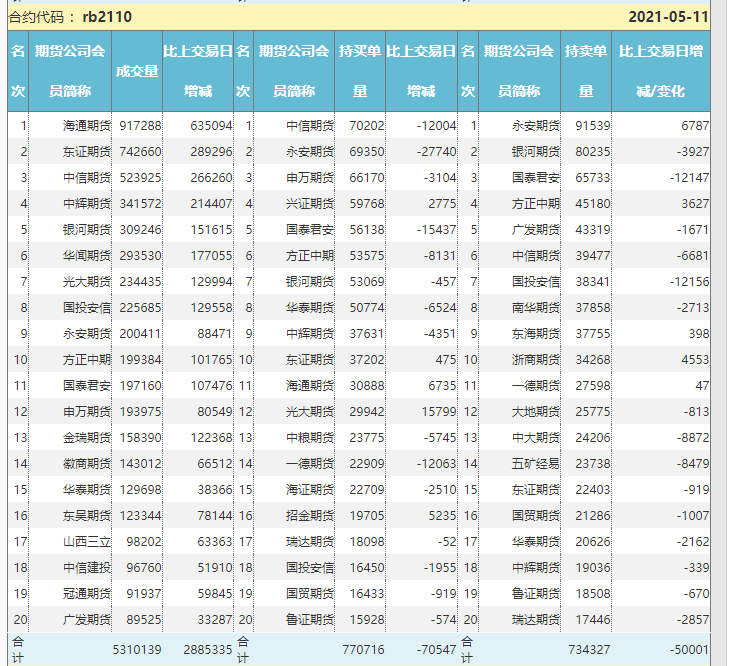Click short position value 91539
Viewport: 732px width, 666px height.
point(593,126)
